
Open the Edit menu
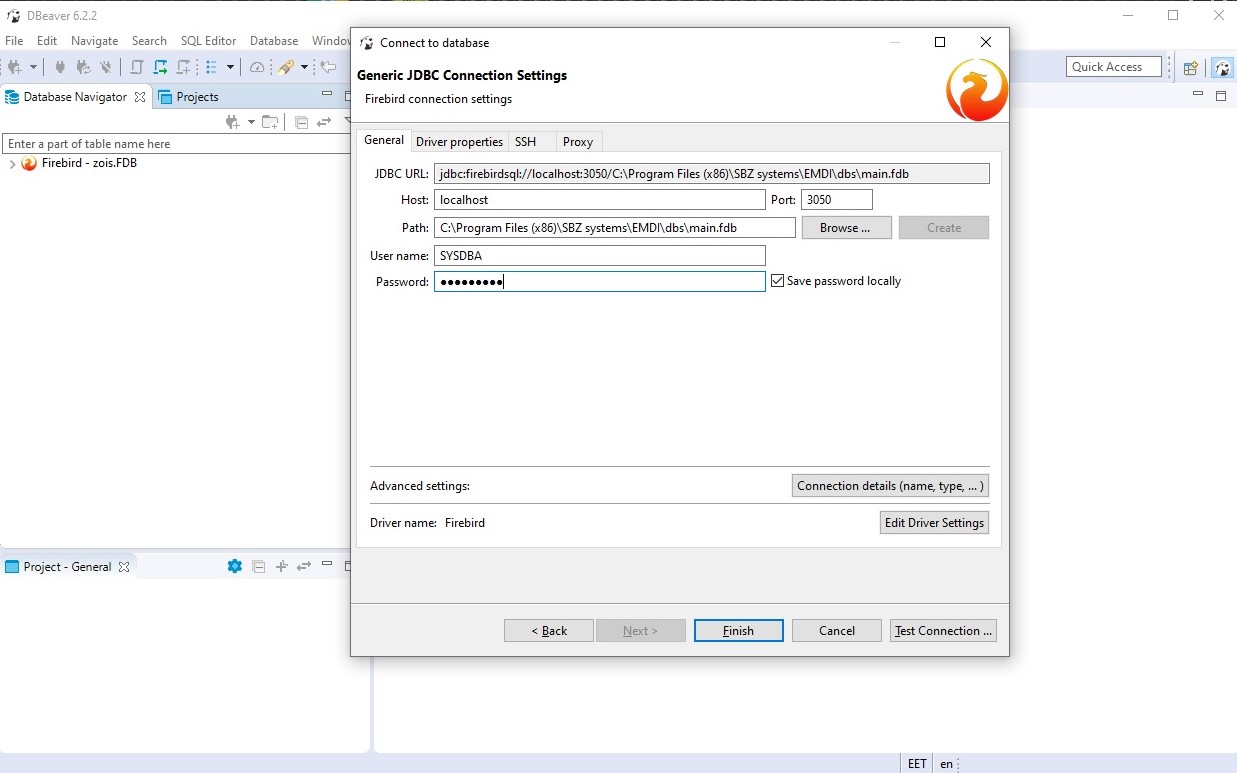pyautogui.click(x=47, y=41)
